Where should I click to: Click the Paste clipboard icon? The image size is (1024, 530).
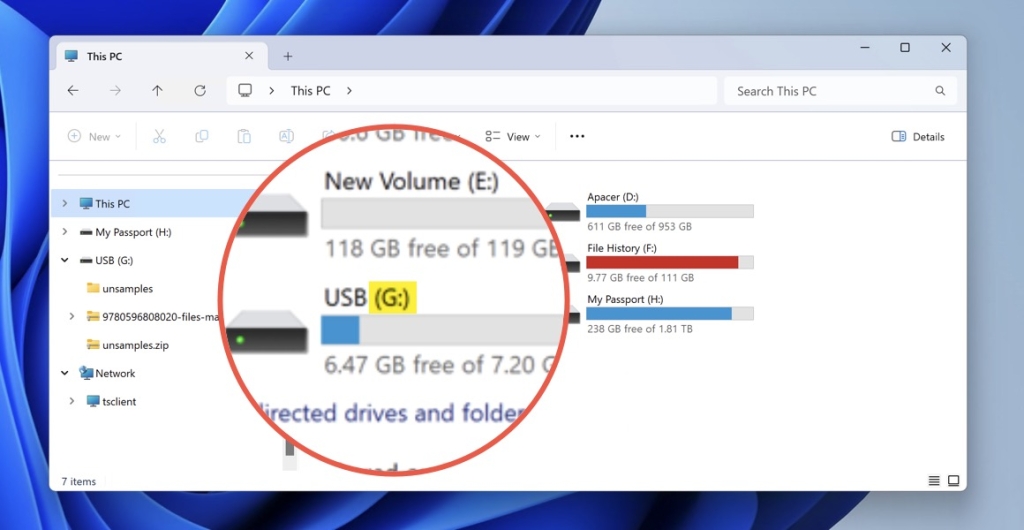tap(244, 136)
